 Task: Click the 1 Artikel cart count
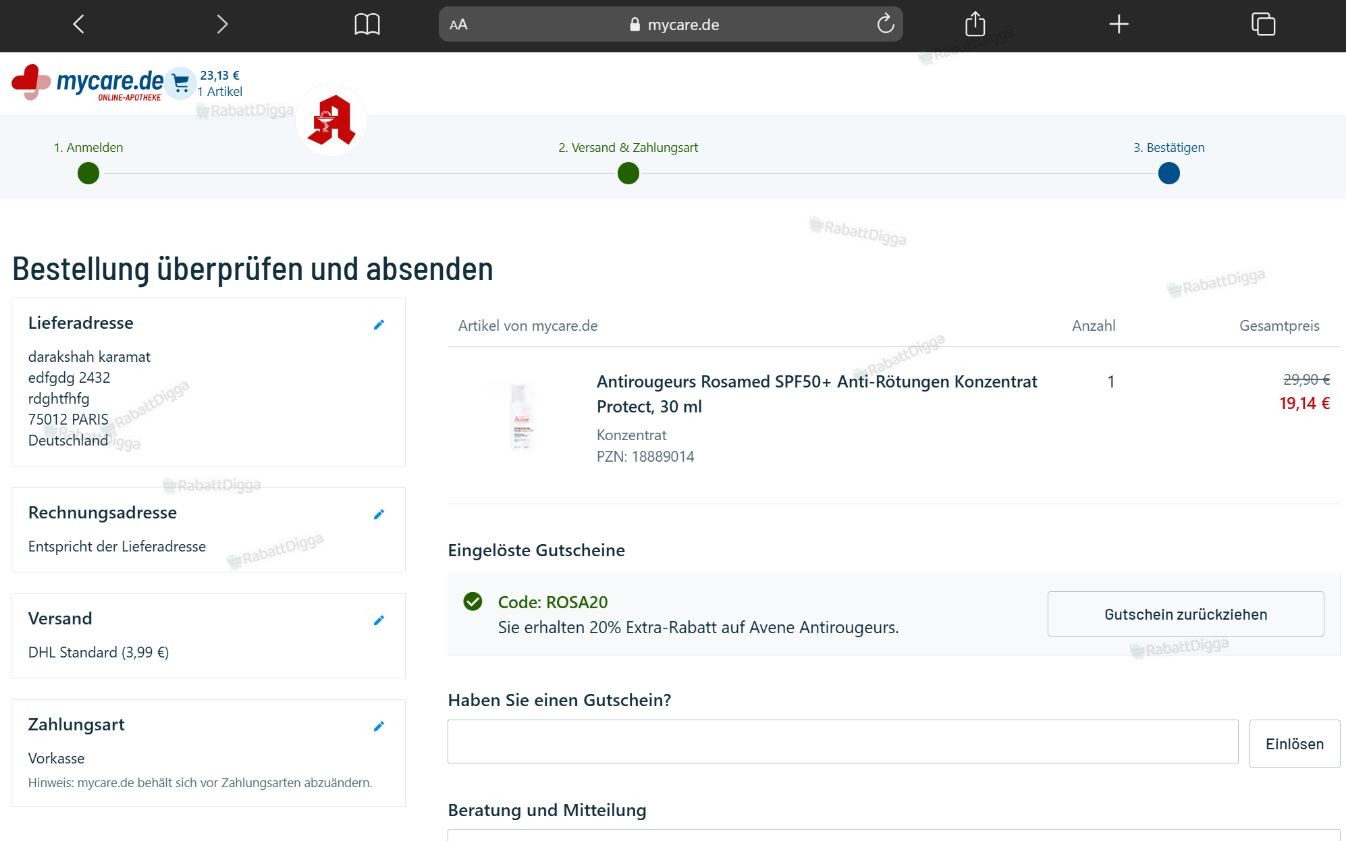[x=220, y=92]
